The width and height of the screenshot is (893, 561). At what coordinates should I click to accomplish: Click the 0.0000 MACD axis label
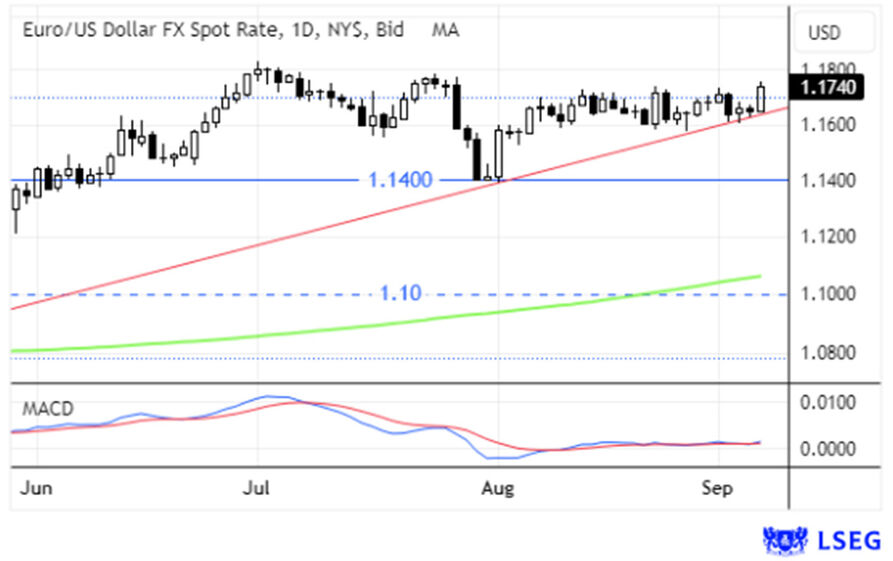828,448
